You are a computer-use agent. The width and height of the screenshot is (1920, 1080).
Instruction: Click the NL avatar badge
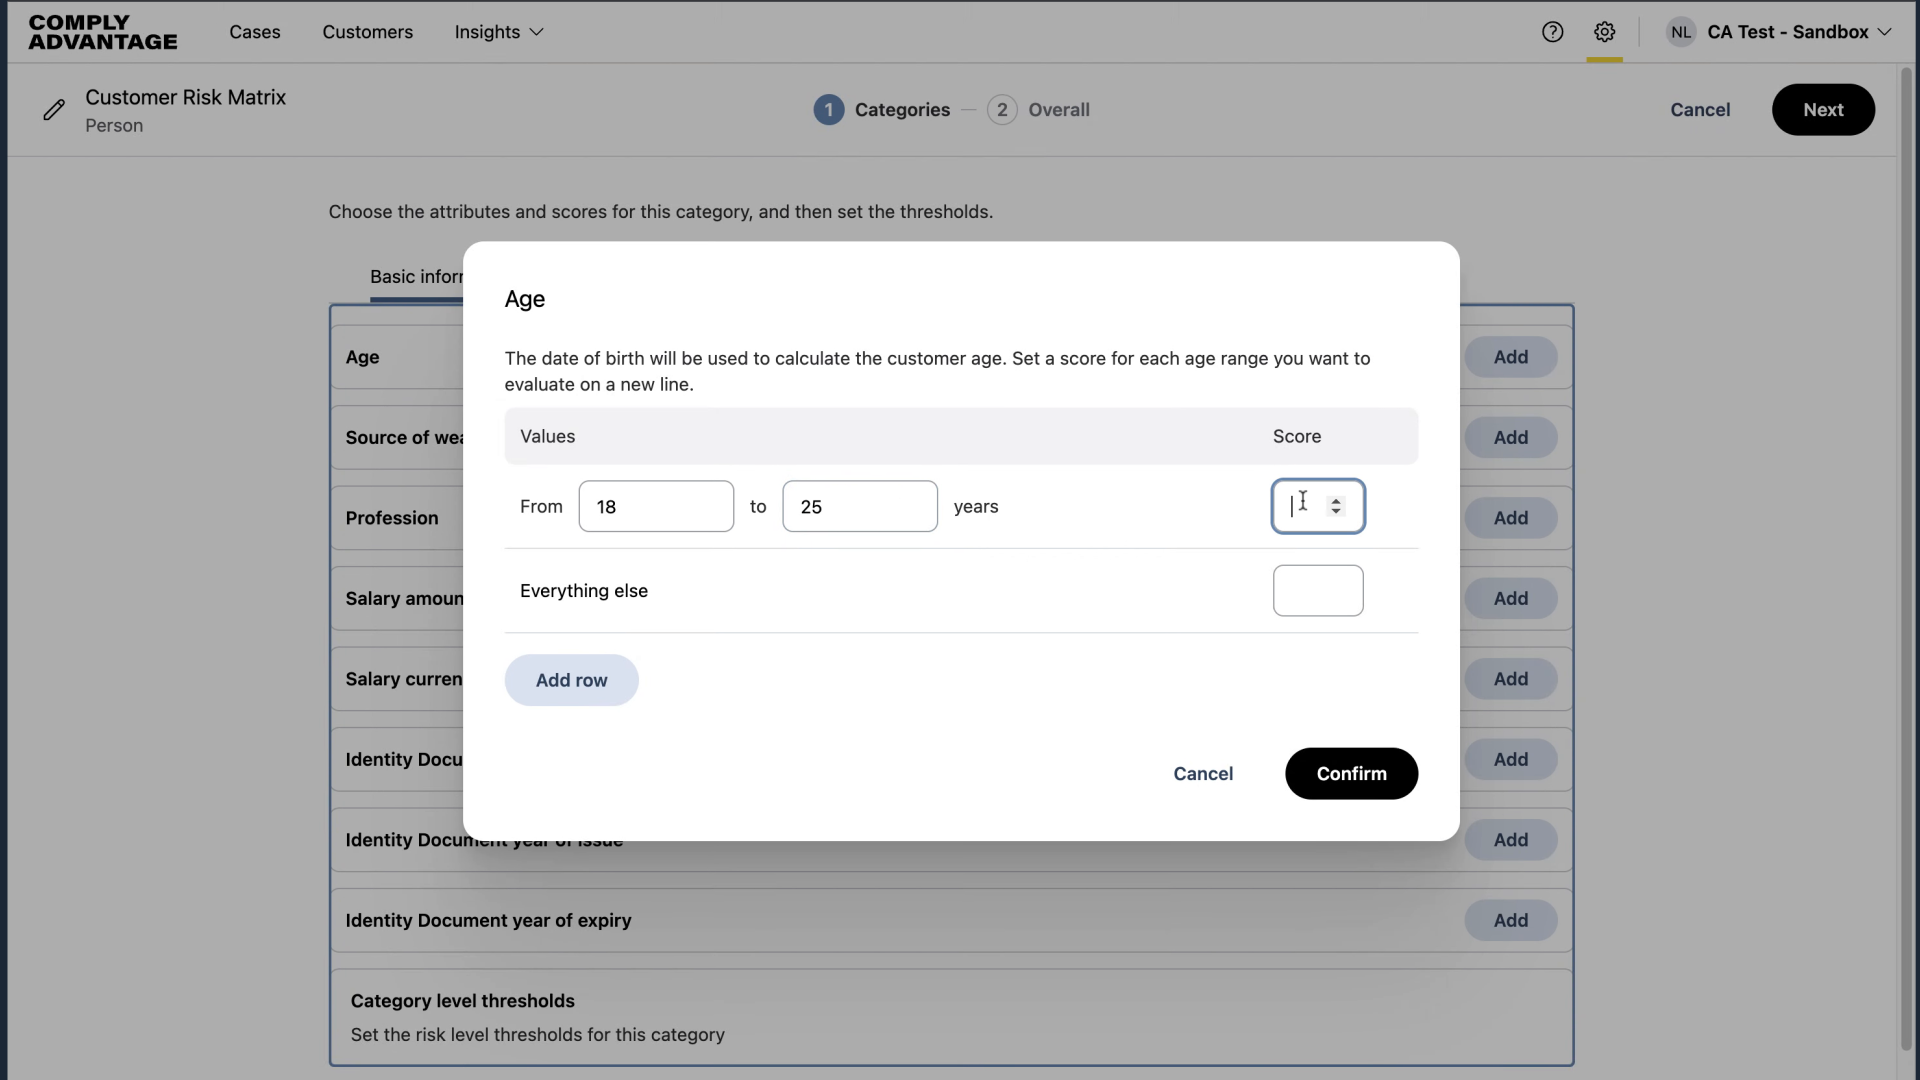coord(1681,31)
